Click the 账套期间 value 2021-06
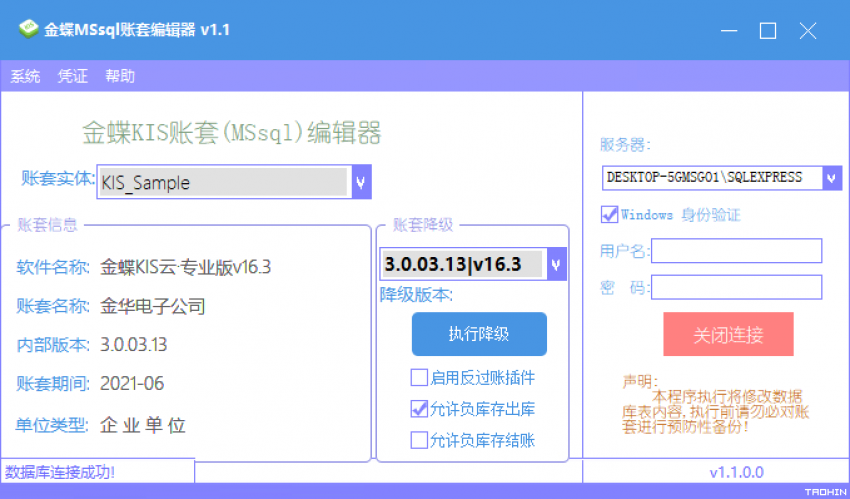Image resolution: width=850 pixels, height=499 pixels. pos(132,384)
